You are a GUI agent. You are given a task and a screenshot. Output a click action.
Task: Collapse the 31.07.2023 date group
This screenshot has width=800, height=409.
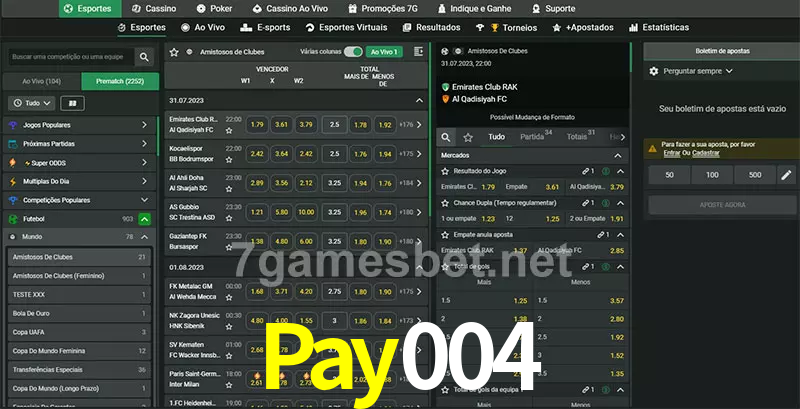pyautogui.click(x=419, y=101)
